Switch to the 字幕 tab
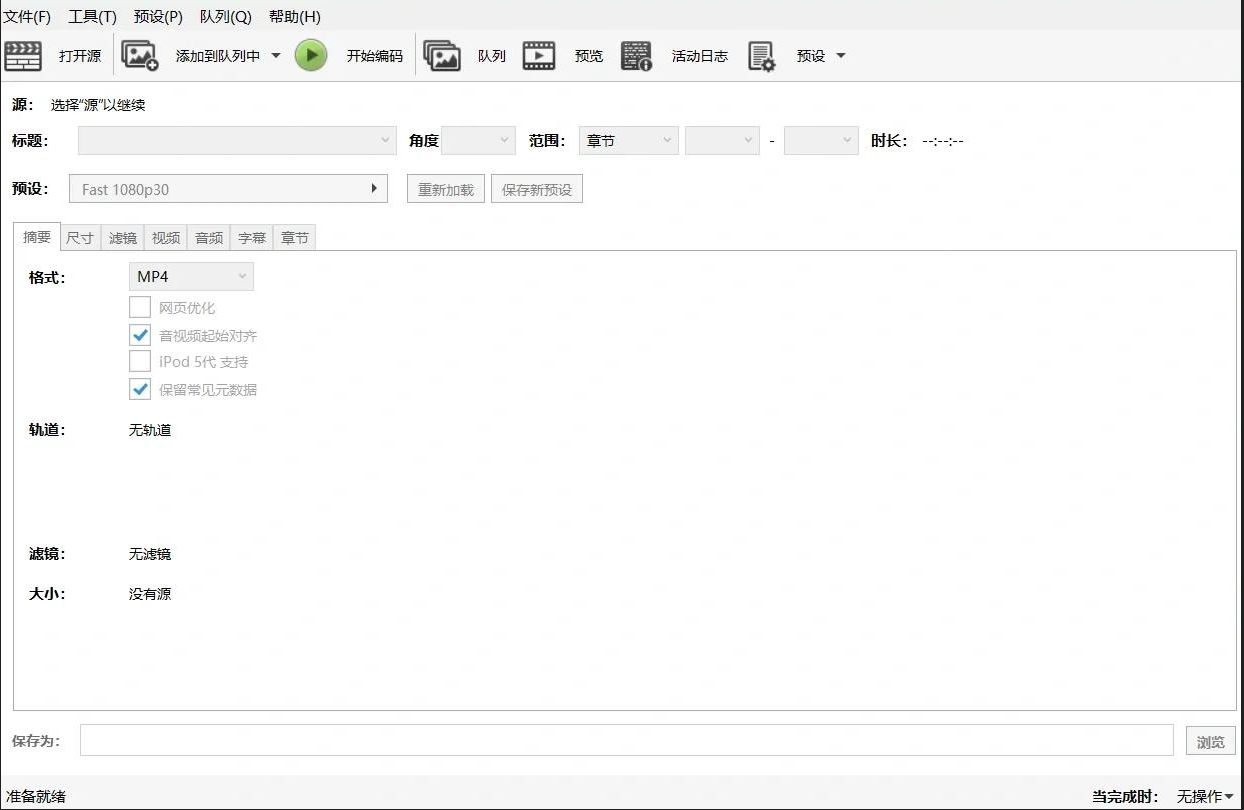The image size is (1244, 810). (252, 238)
